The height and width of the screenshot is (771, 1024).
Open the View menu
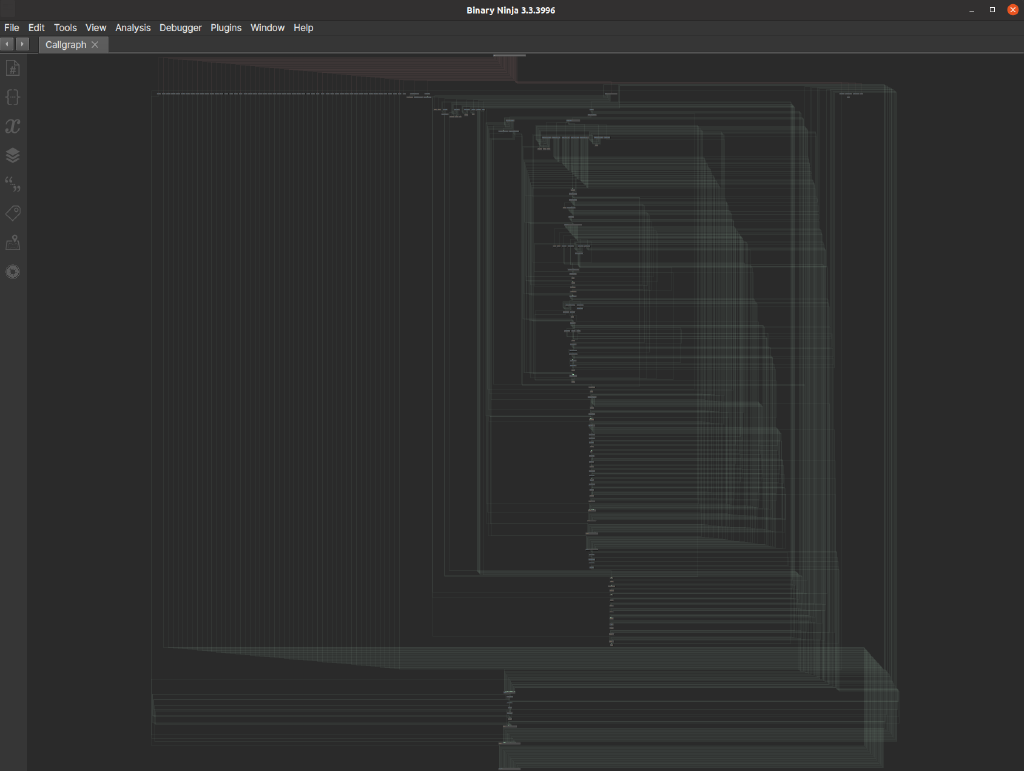click(95, 27)
